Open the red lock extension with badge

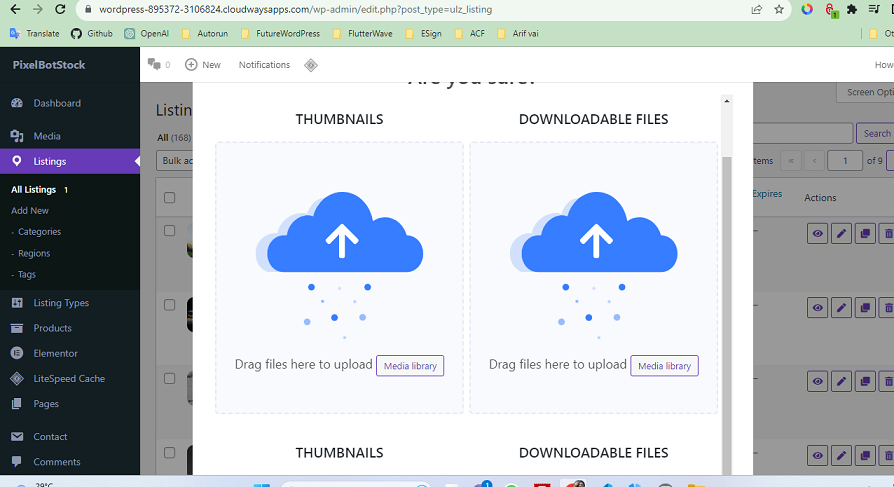pos(831,10)
